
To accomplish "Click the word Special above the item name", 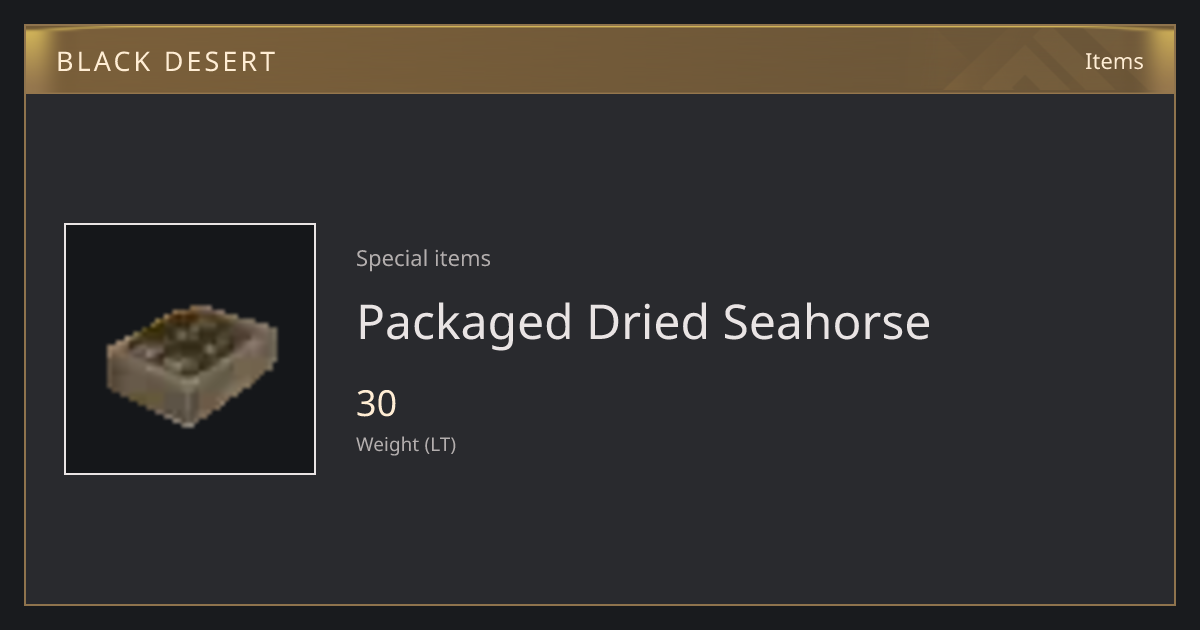I will (x=389, y=258).
